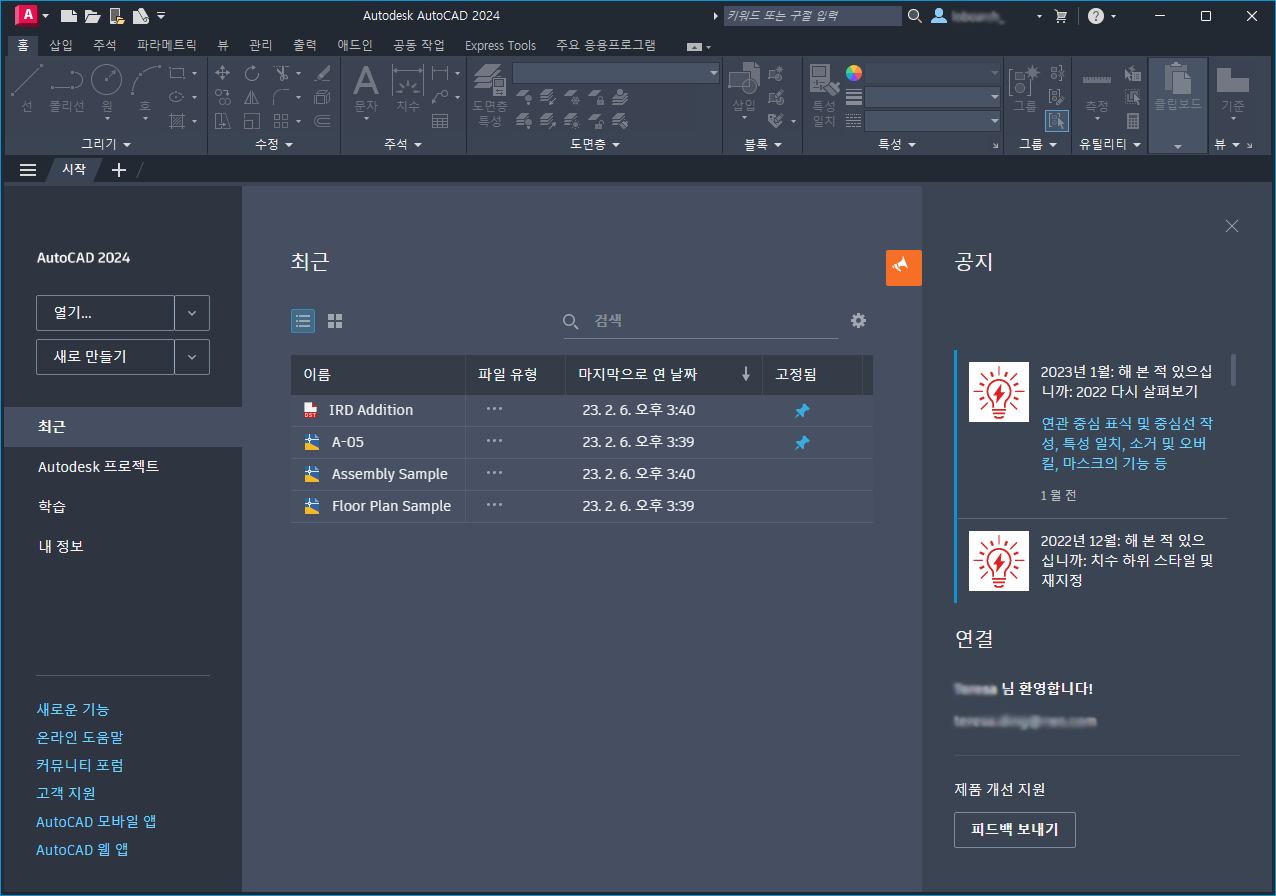Select the Dimension (치수) tool
1276x896 pixels.
pyautogui.click(x=407, y=88)
